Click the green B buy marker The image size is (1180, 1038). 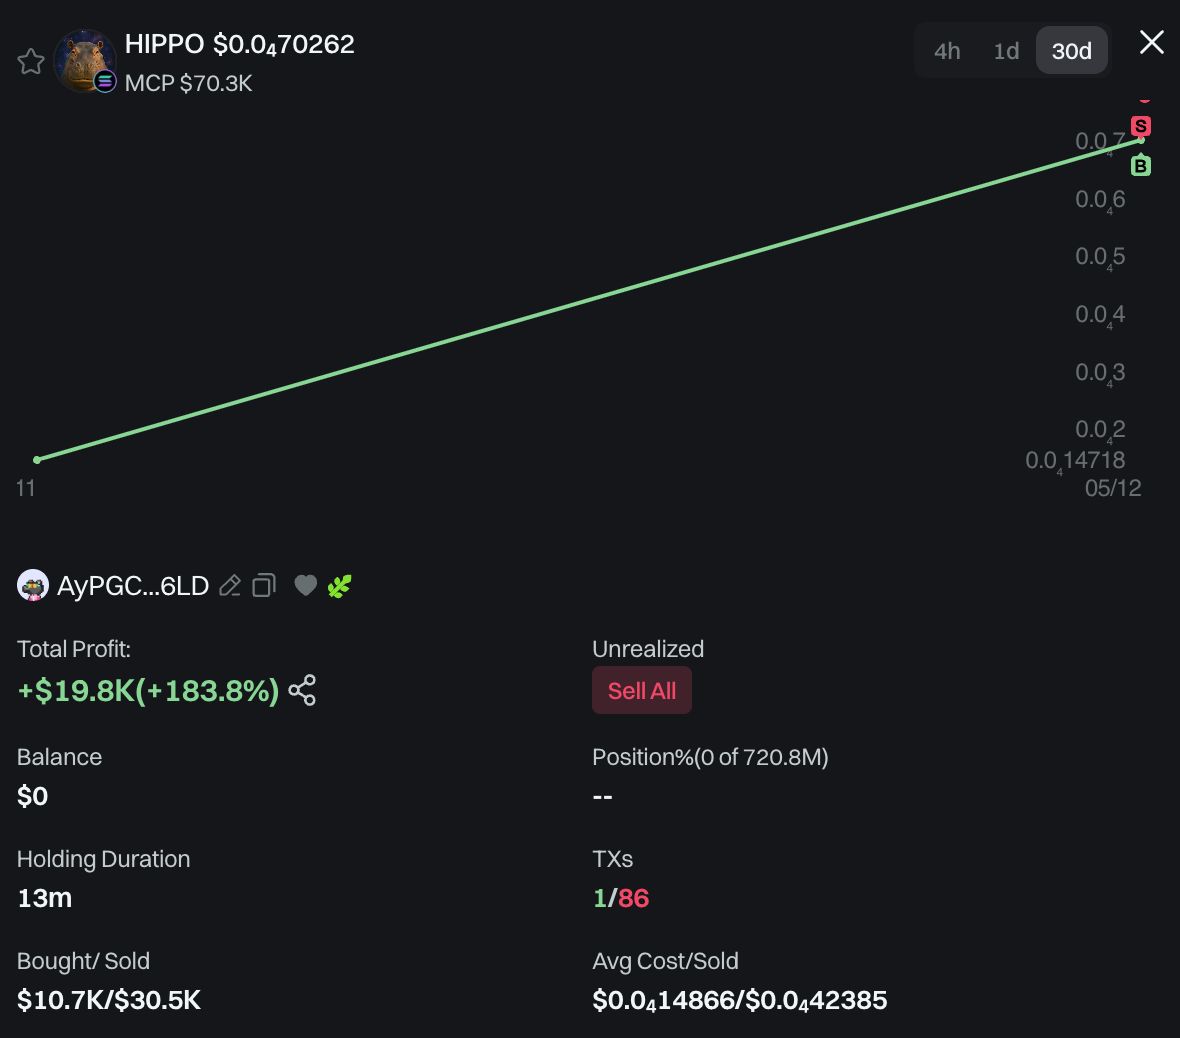point(1141,166)
